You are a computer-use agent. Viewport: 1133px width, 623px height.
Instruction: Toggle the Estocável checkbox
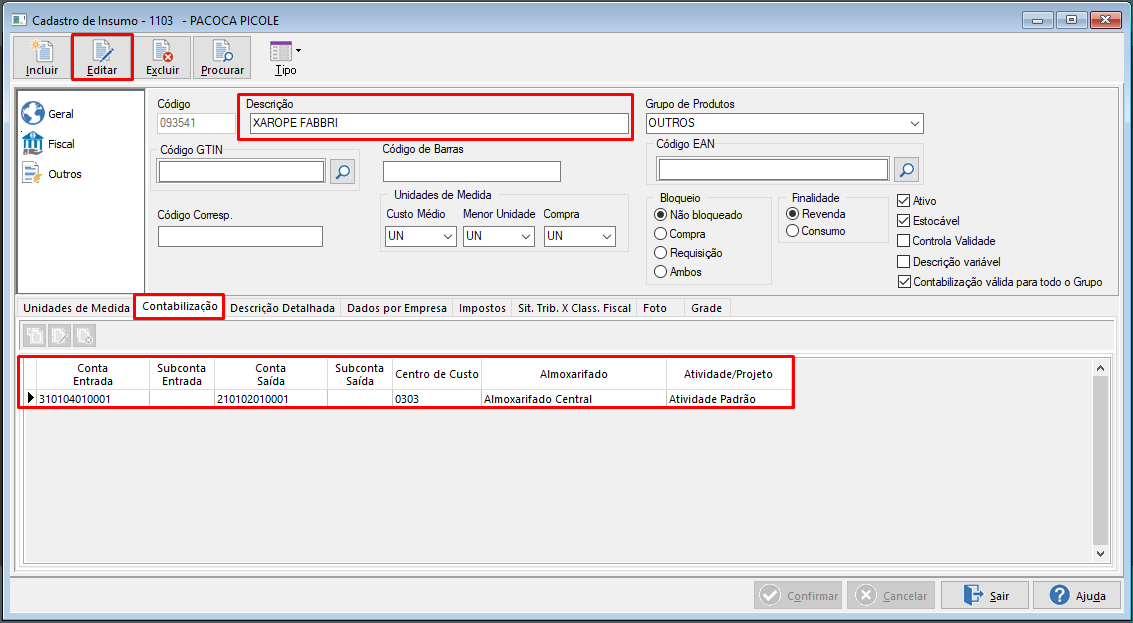(x=903, y=220)
